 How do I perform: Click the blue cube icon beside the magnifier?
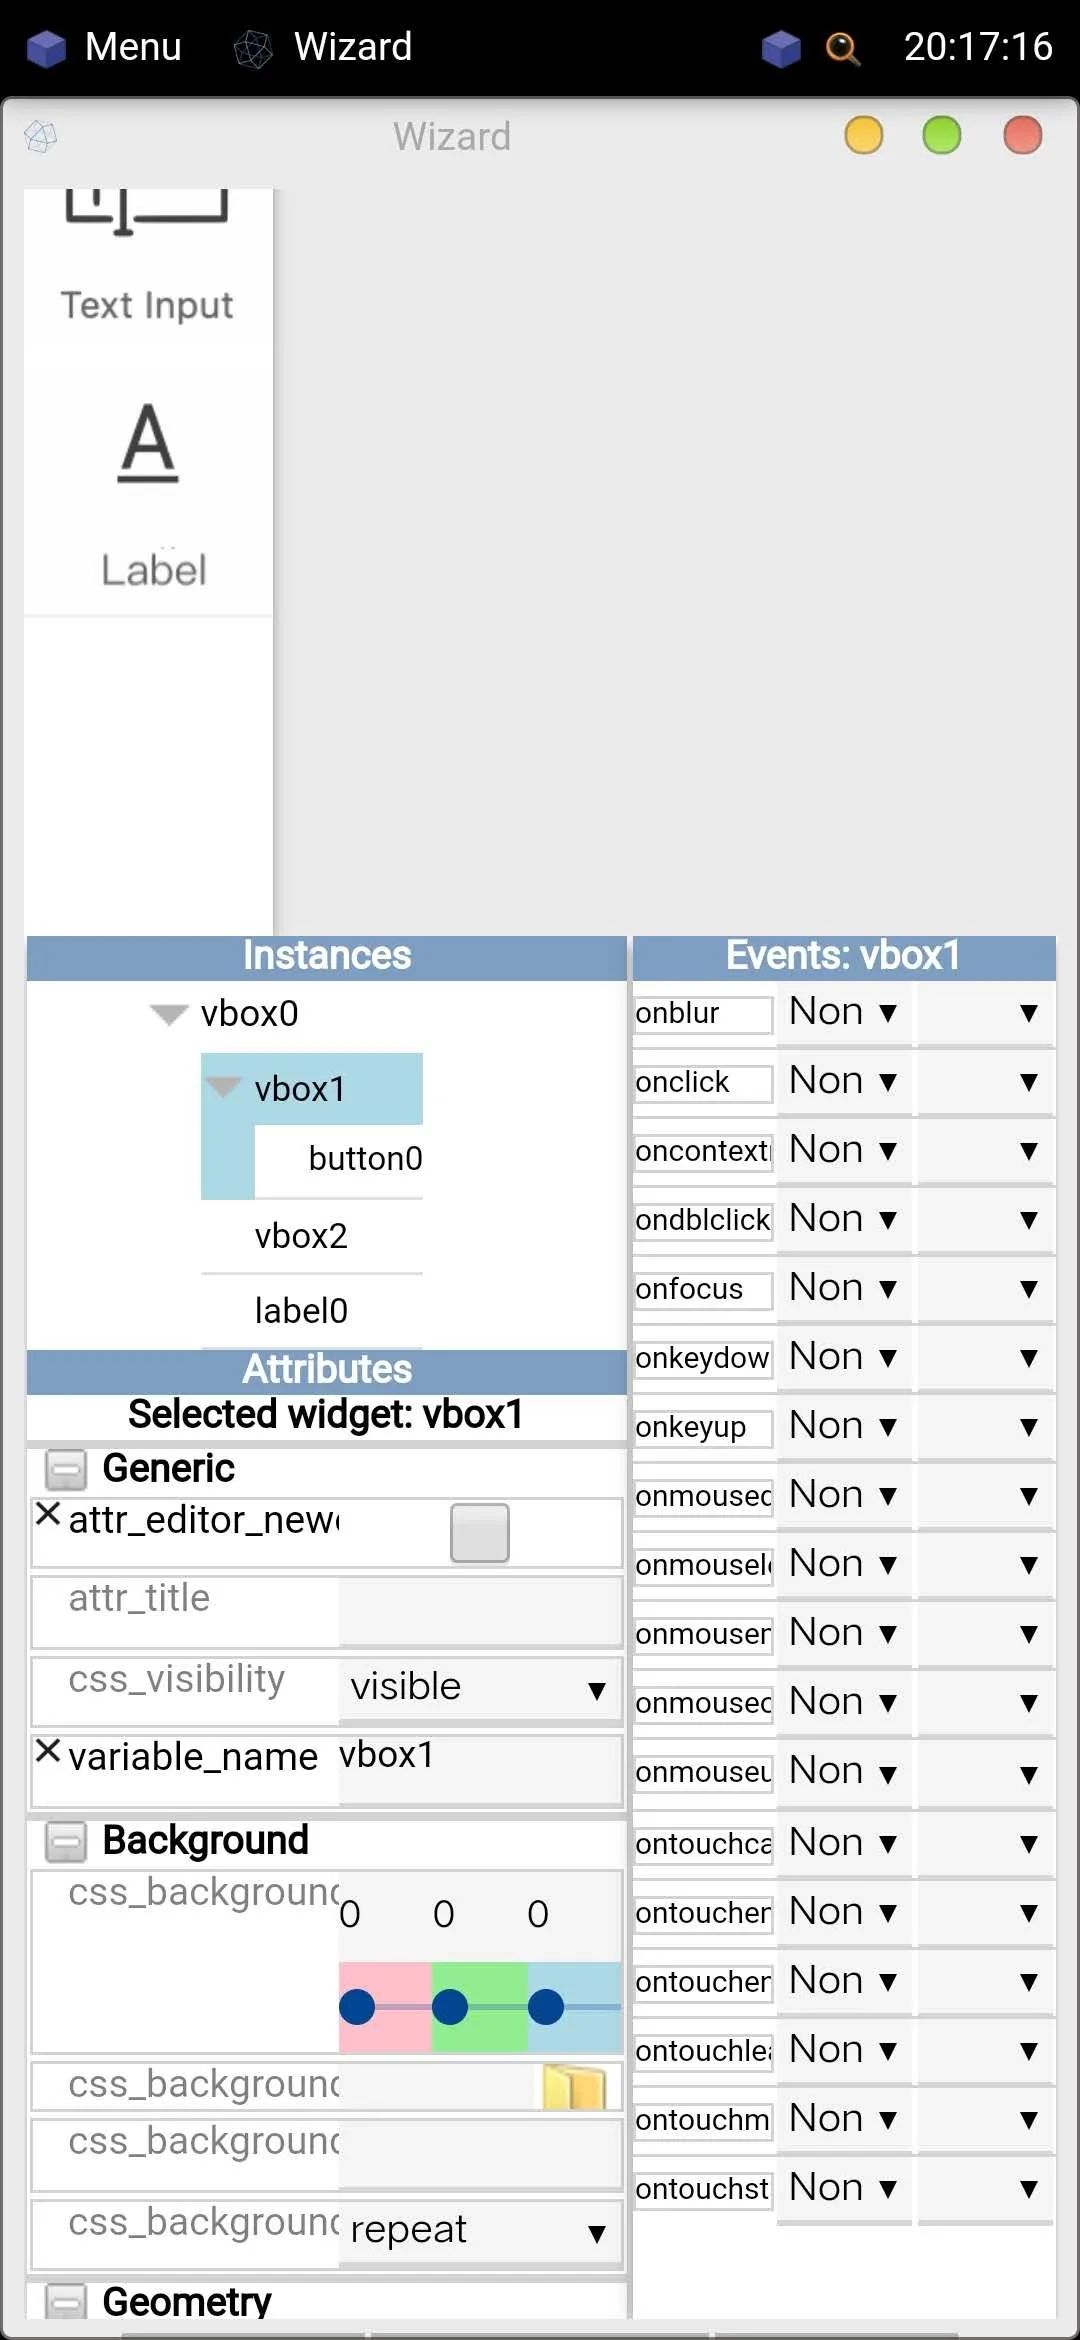coord(781,47)
